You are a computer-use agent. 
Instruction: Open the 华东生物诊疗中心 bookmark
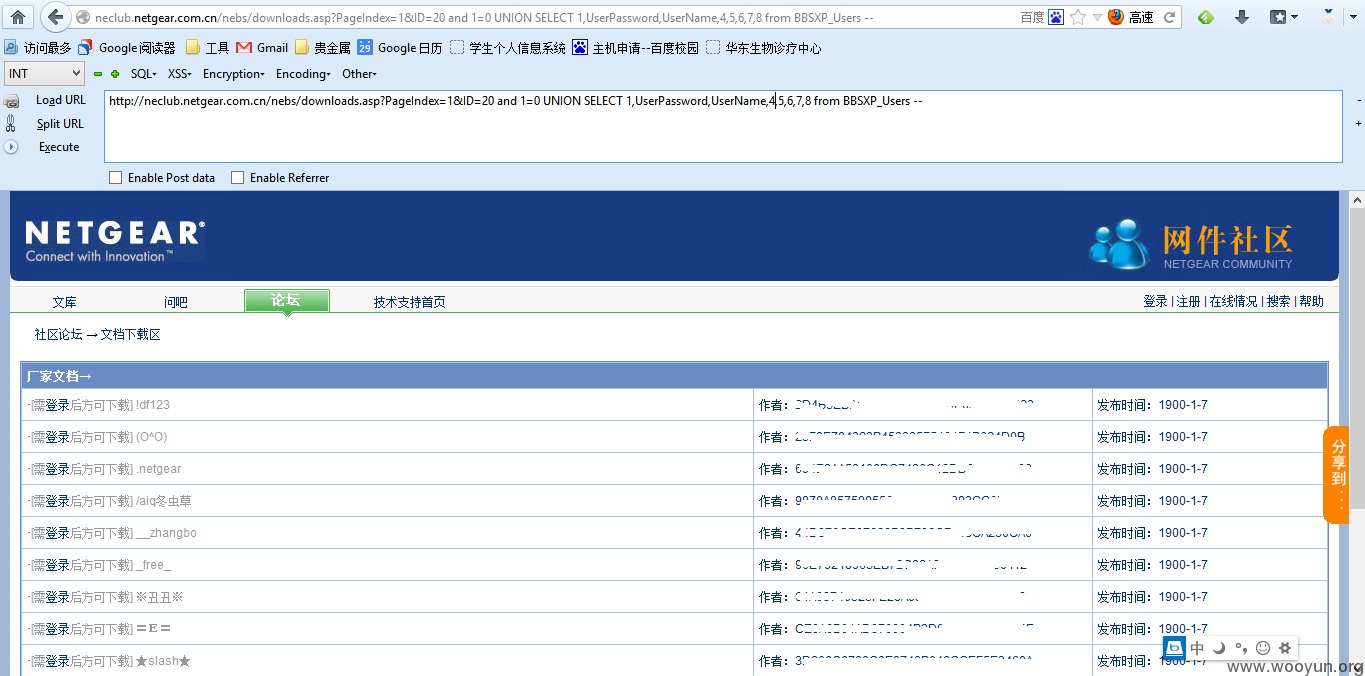pyautogui.click(x=763, y=47)
